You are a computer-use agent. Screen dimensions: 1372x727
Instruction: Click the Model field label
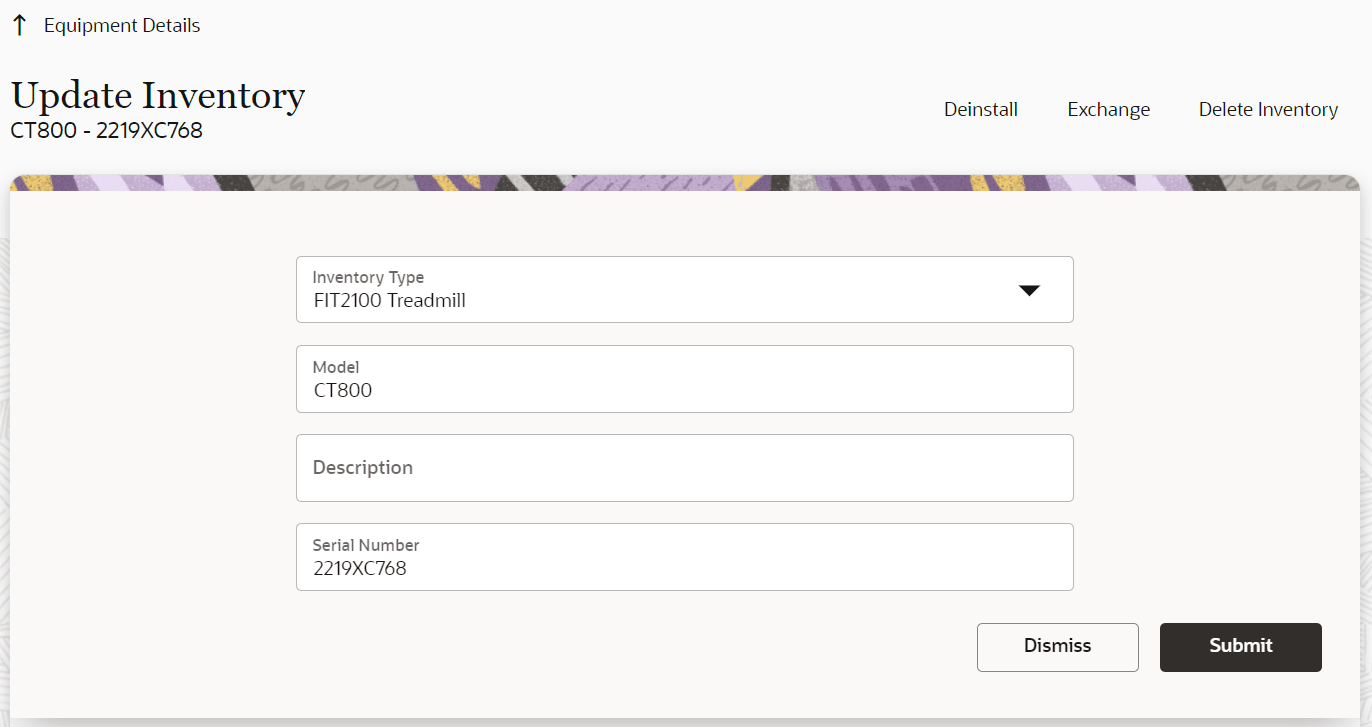pyautogui.click(x=336, y=367)
